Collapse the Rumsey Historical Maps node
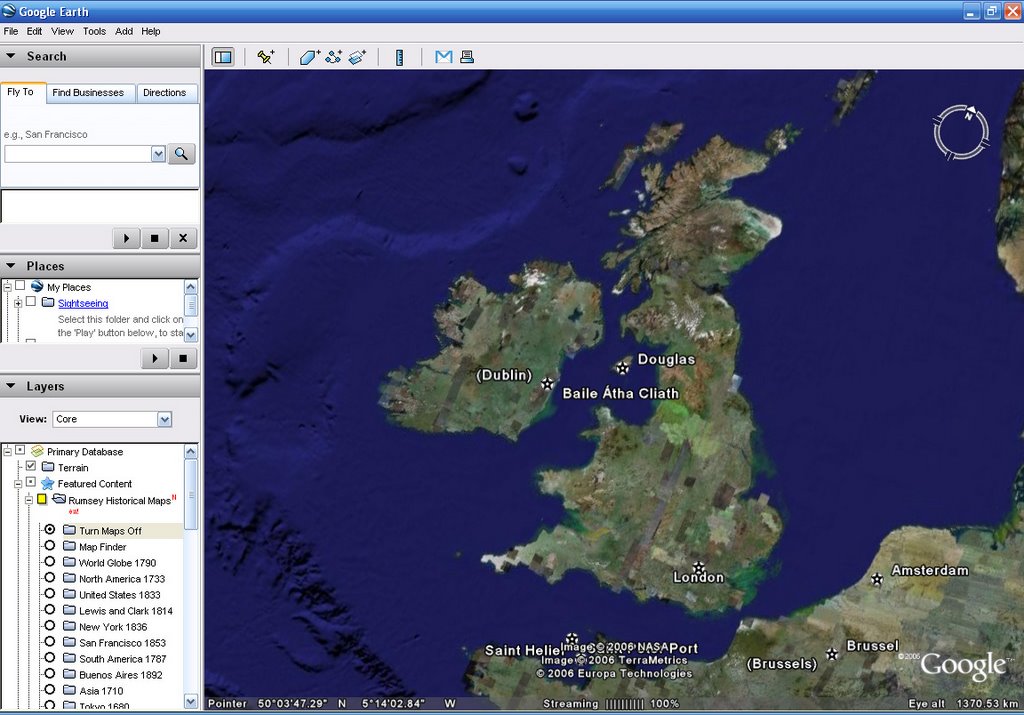The width and height of the screenshot is (1024, 715). pyautogui.click(x=29, y=500)
